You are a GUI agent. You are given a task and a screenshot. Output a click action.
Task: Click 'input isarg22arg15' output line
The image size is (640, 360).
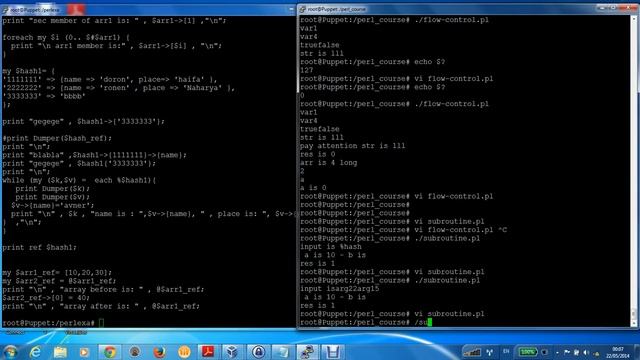click(x=340, y=289)
